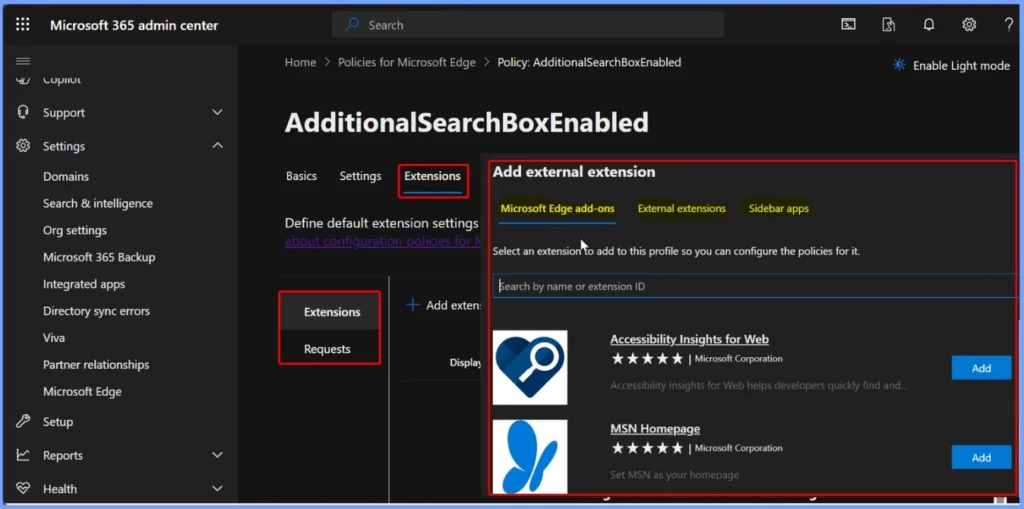Click the Policy: AdditionalSearchBoxEnabled breadcrumb text
1024x509 pixels.
589,62
